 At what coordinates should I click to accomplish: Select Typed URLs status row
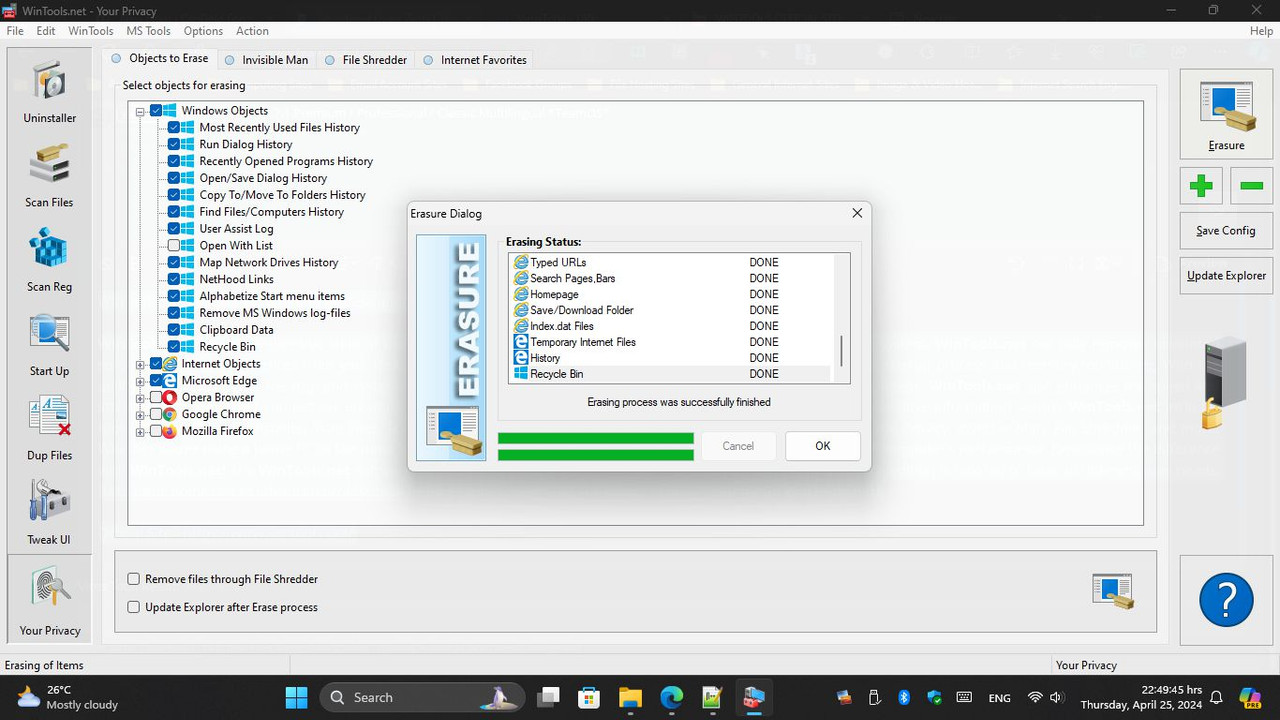[x=672, y=262]
